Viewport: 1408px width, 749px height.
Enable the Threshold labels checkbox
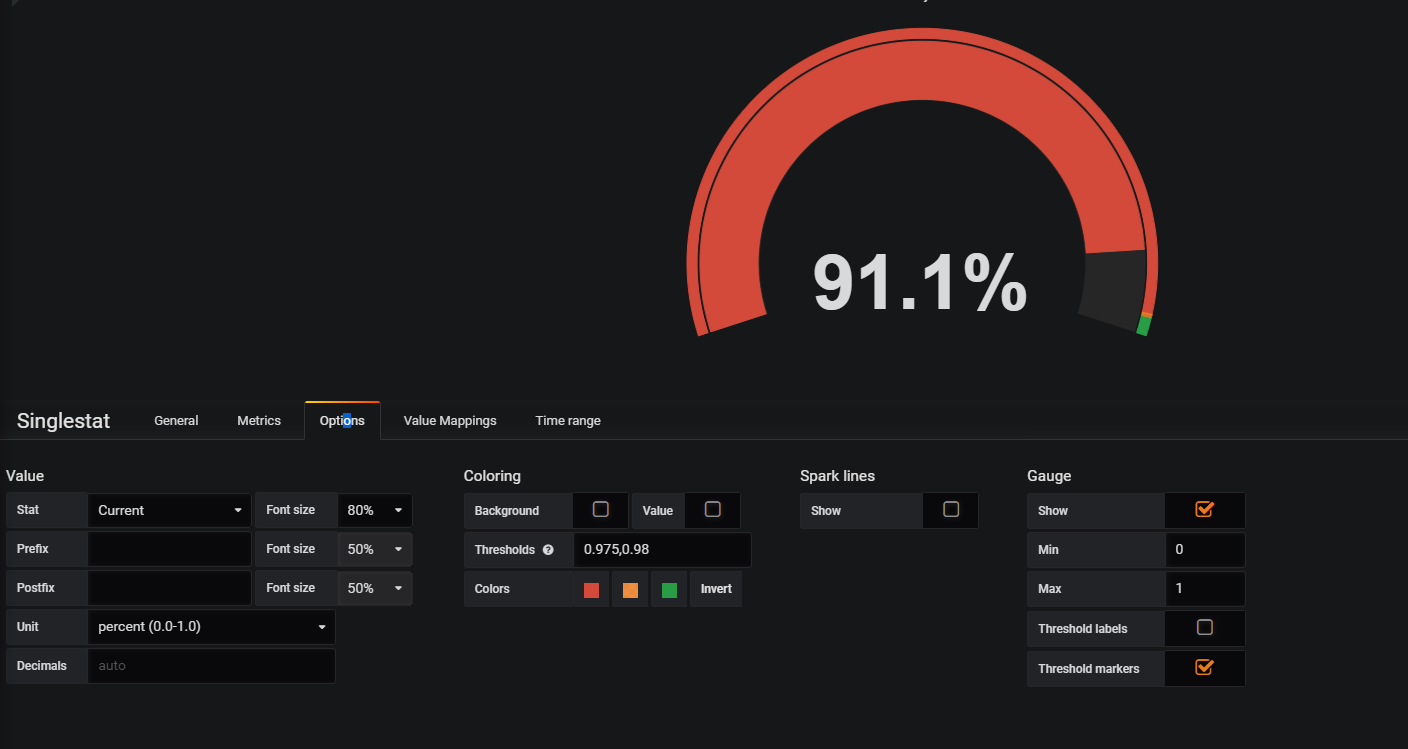coord(1205,627)
